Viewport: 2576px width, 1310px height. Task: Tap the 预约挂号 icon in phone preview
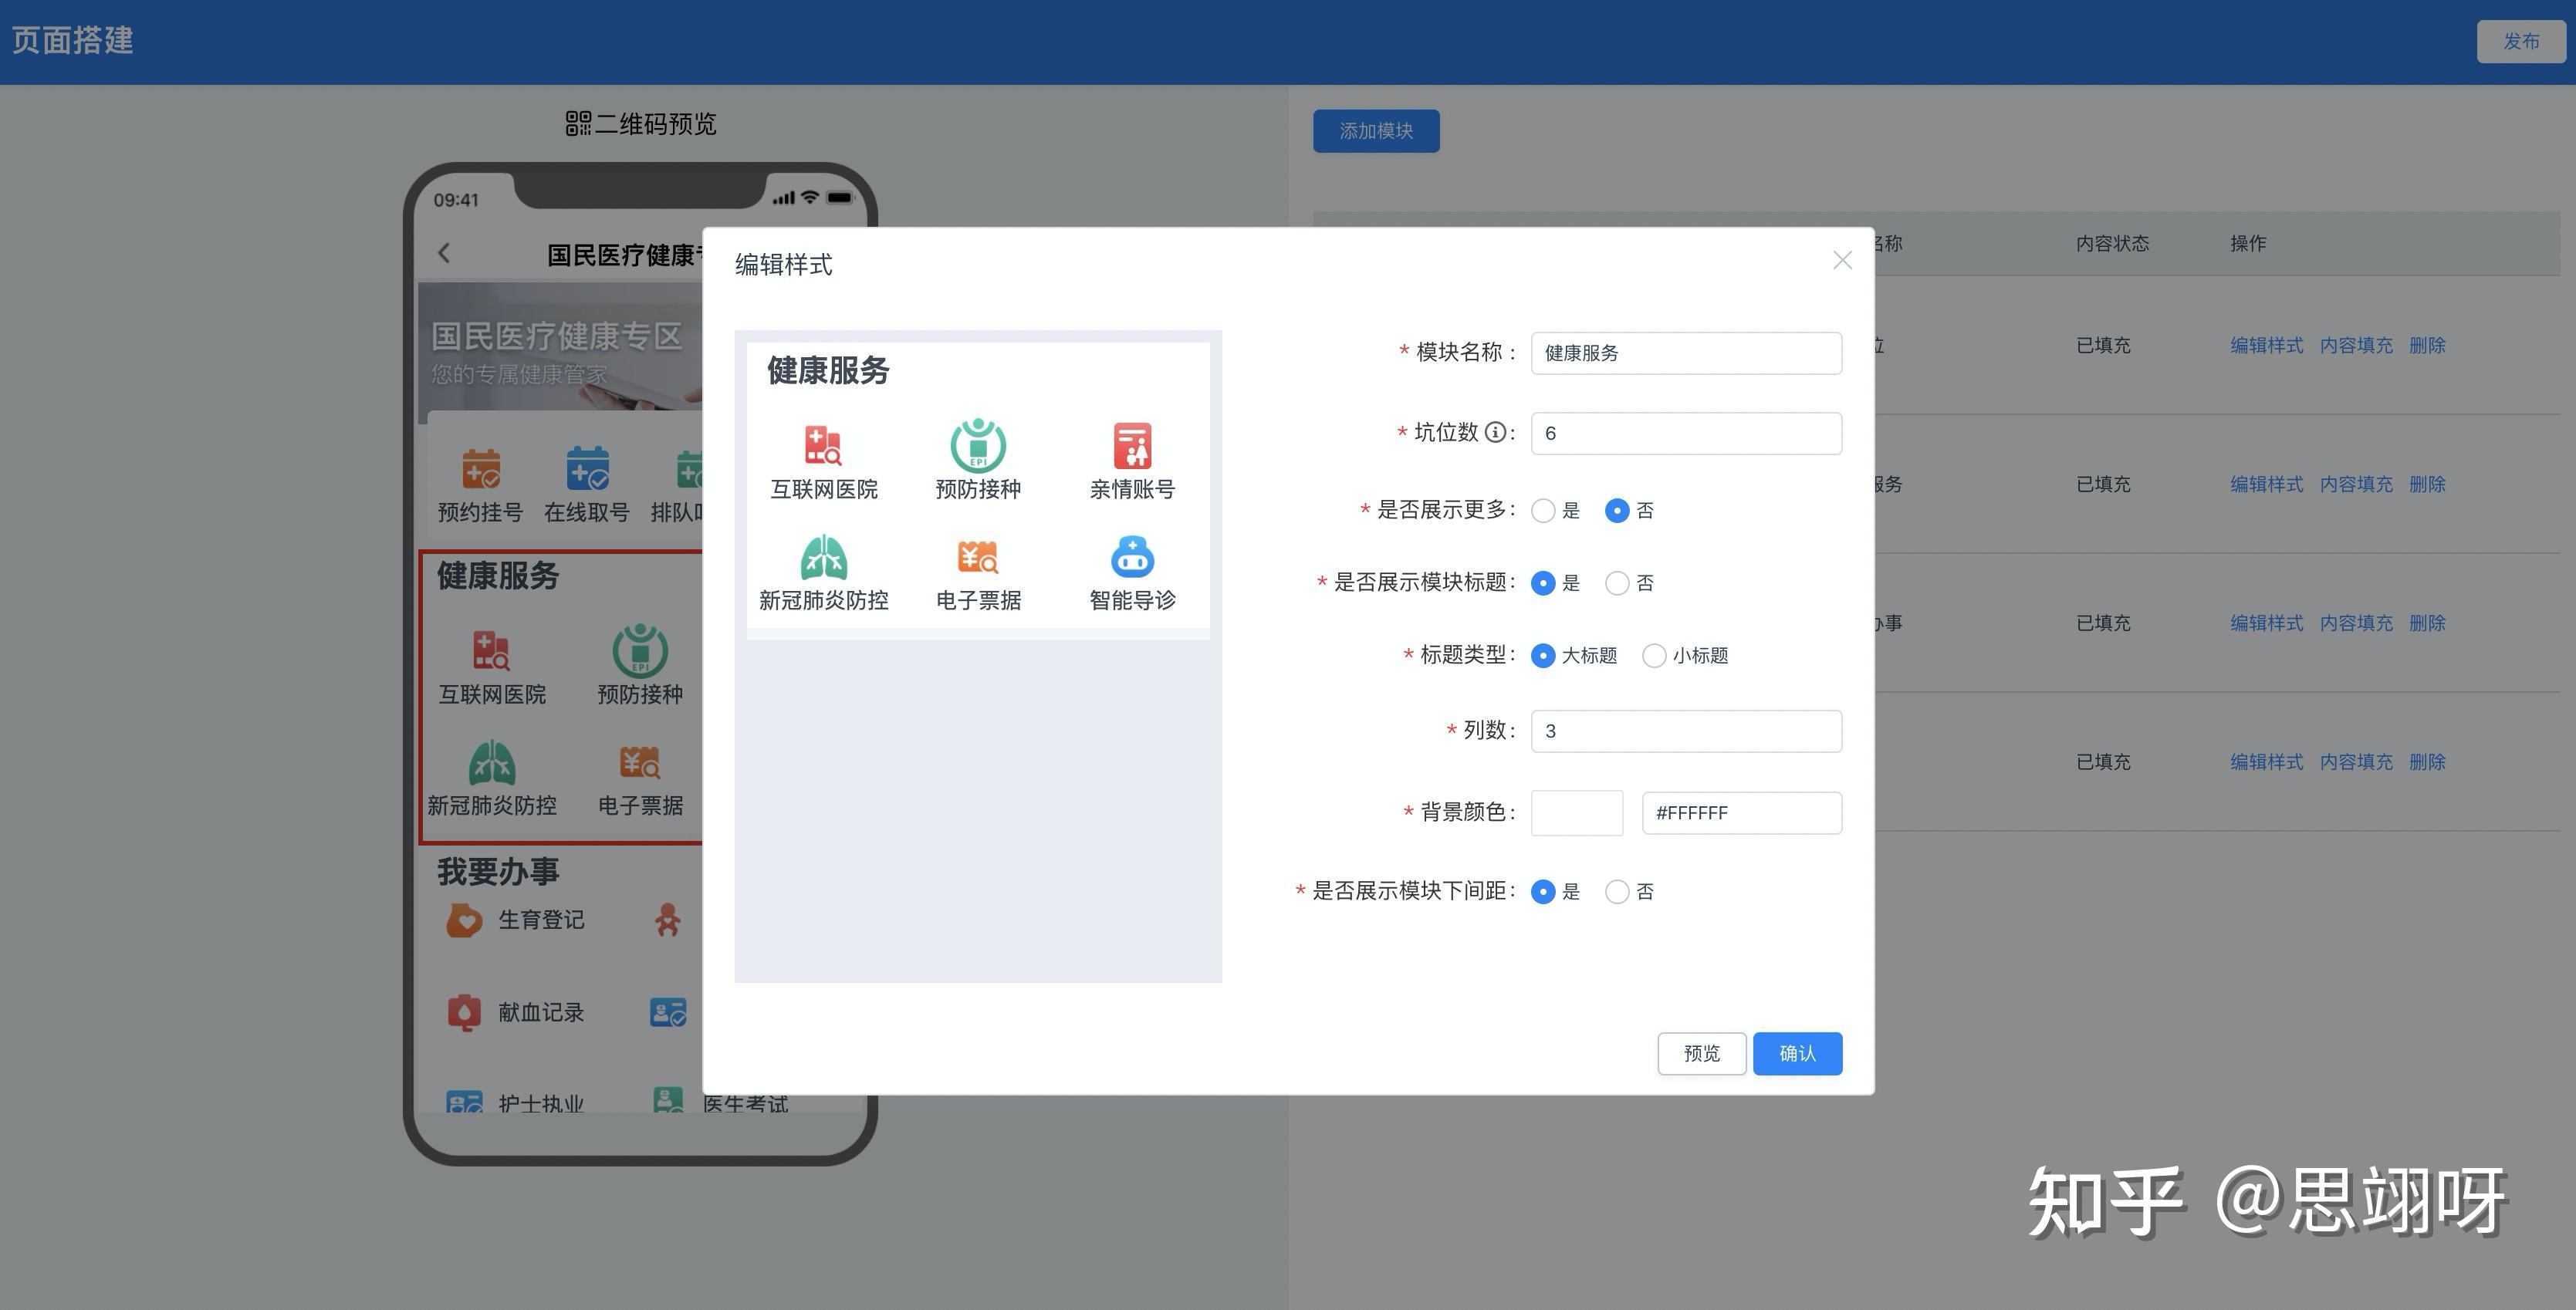(x=478, y=470)
